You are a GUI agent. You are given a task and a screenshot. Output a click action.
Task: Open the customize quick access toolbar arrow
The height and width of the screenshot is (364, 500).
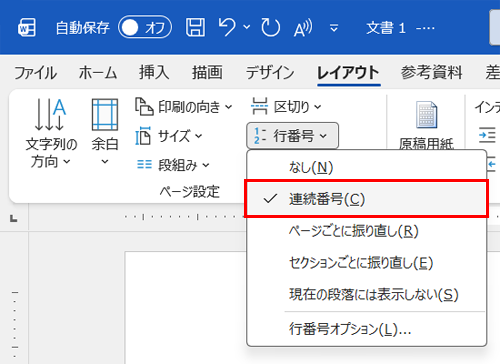(334, 28)
